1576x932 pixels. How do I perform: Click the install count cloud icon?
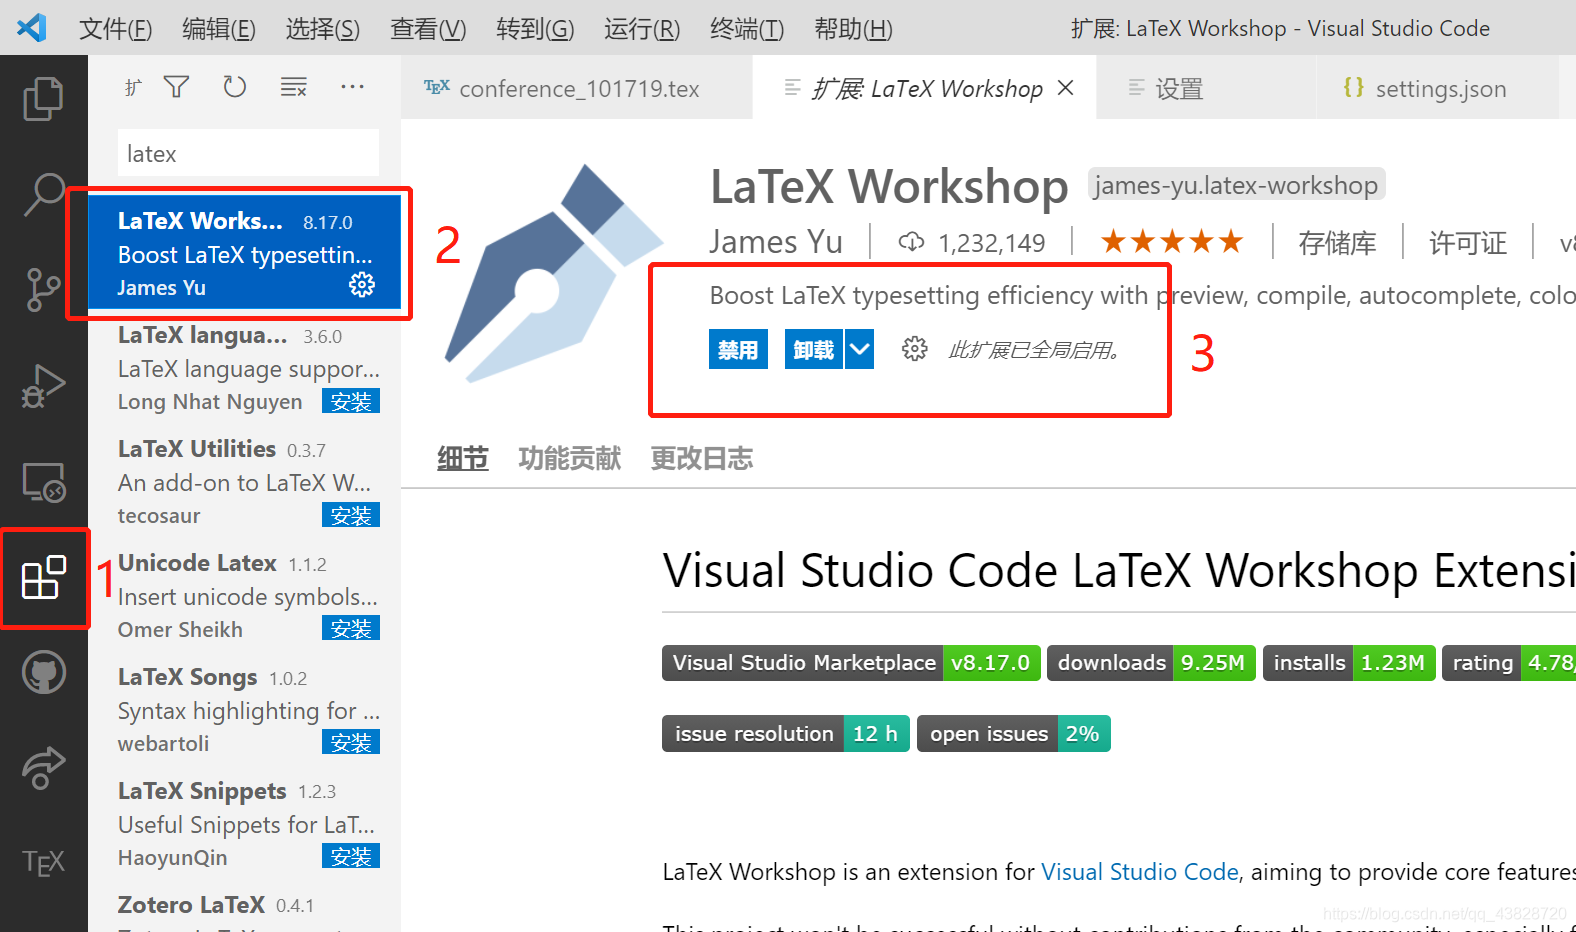point(911,242)
